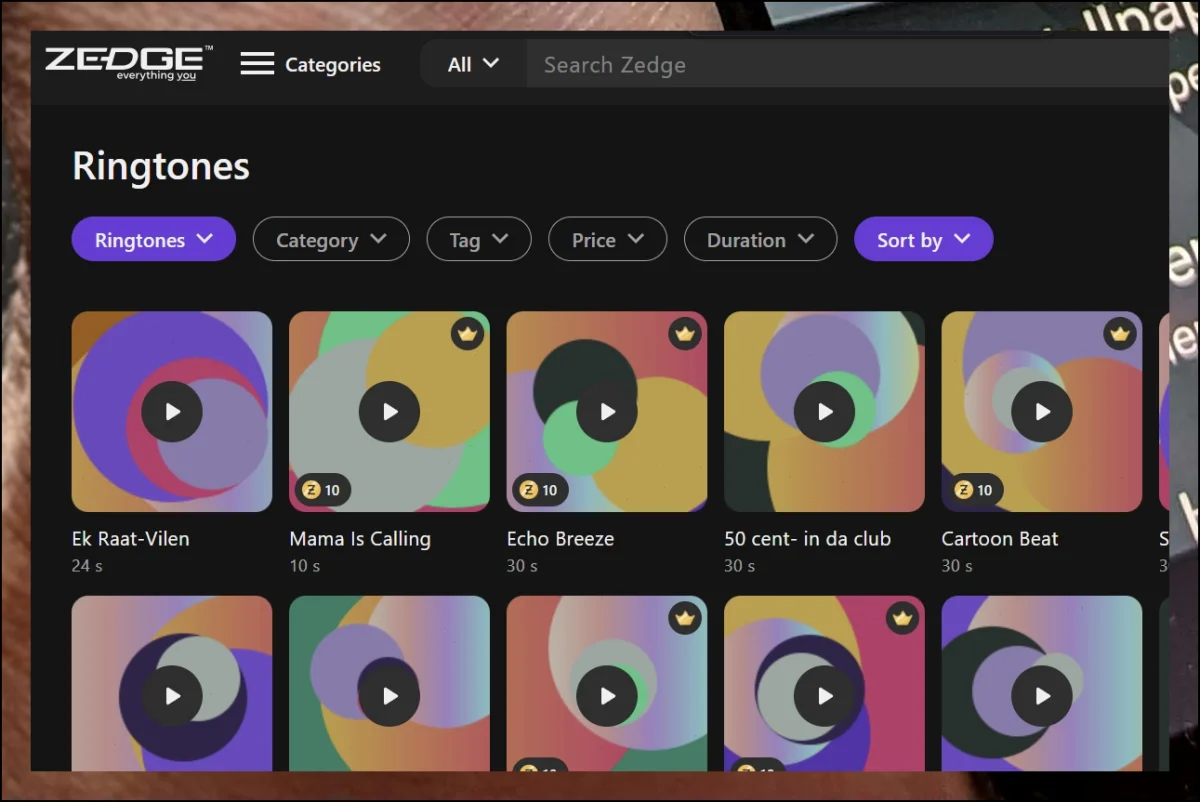
Task: Open the 50 cent- in da club title
Action: click(807, 538)
